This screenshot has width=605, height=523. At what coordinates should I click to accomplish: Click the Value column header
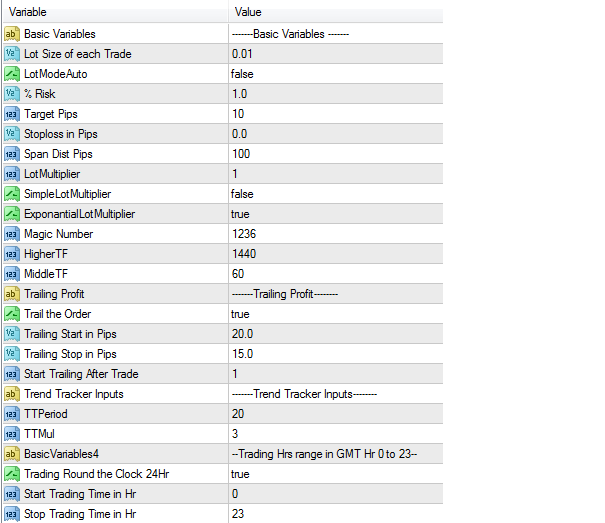[248, 12]
